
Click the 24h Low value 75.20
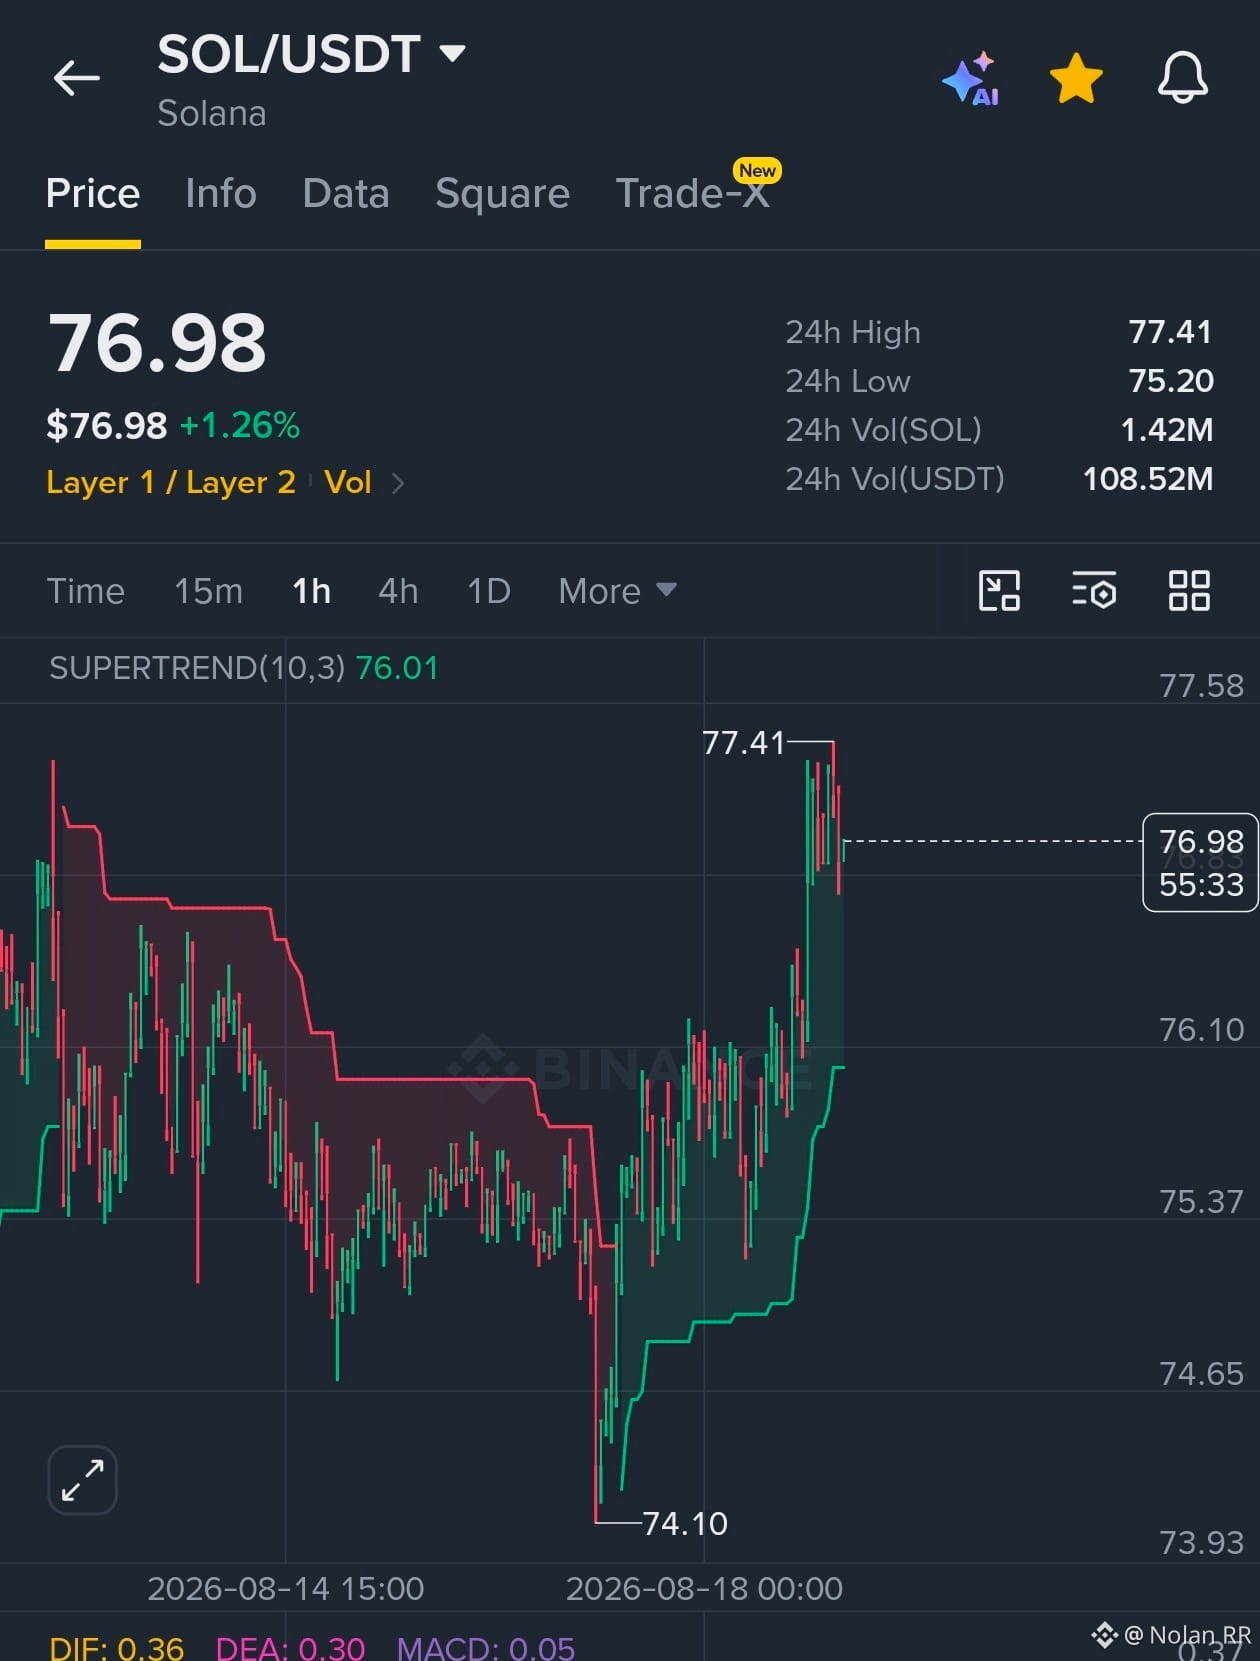click(x=1170, y=381)
